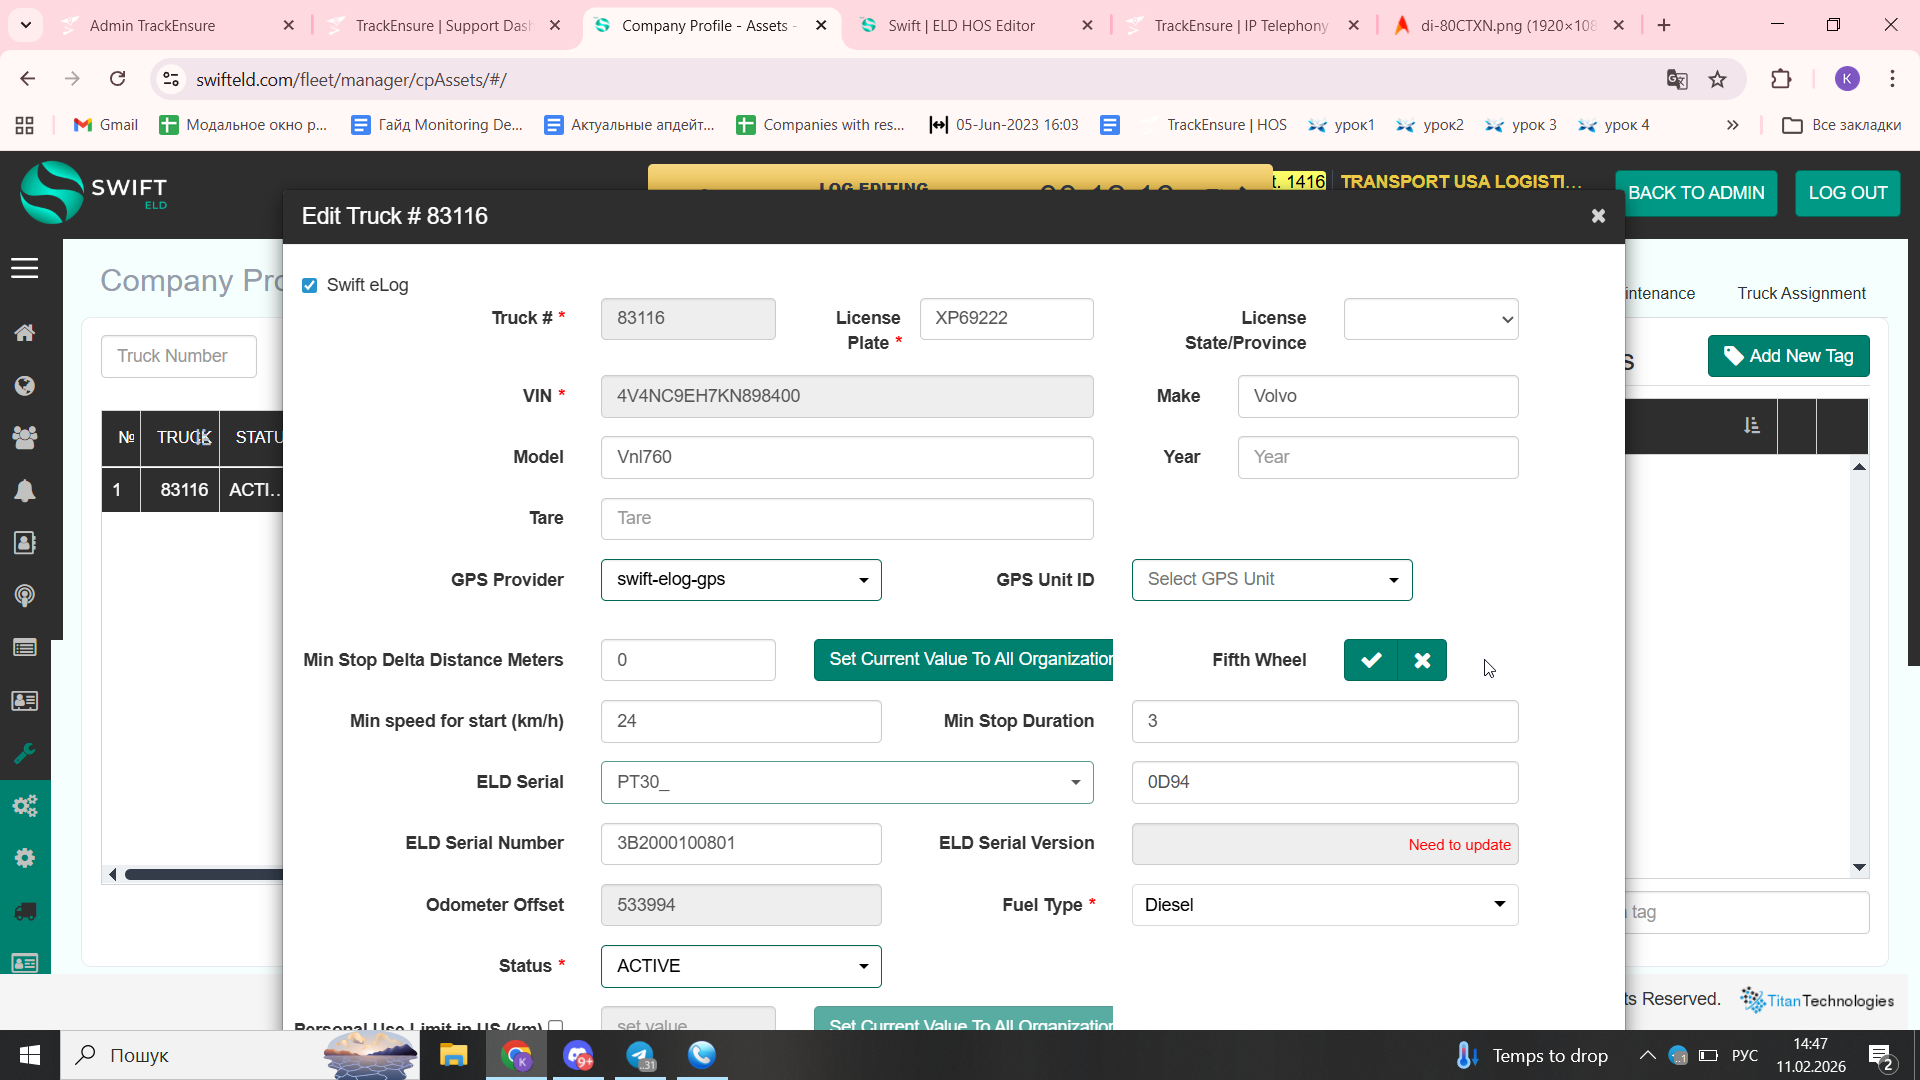1920x1080 pixels.
Task: Uncheck the Swift eLog checkbox
Action: point(310,286)
